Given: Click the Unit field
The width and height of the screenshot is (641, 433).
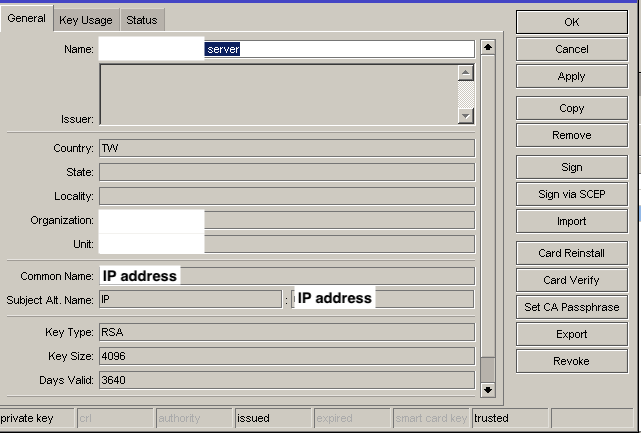Looking at the screenshot, I should 287,244.
